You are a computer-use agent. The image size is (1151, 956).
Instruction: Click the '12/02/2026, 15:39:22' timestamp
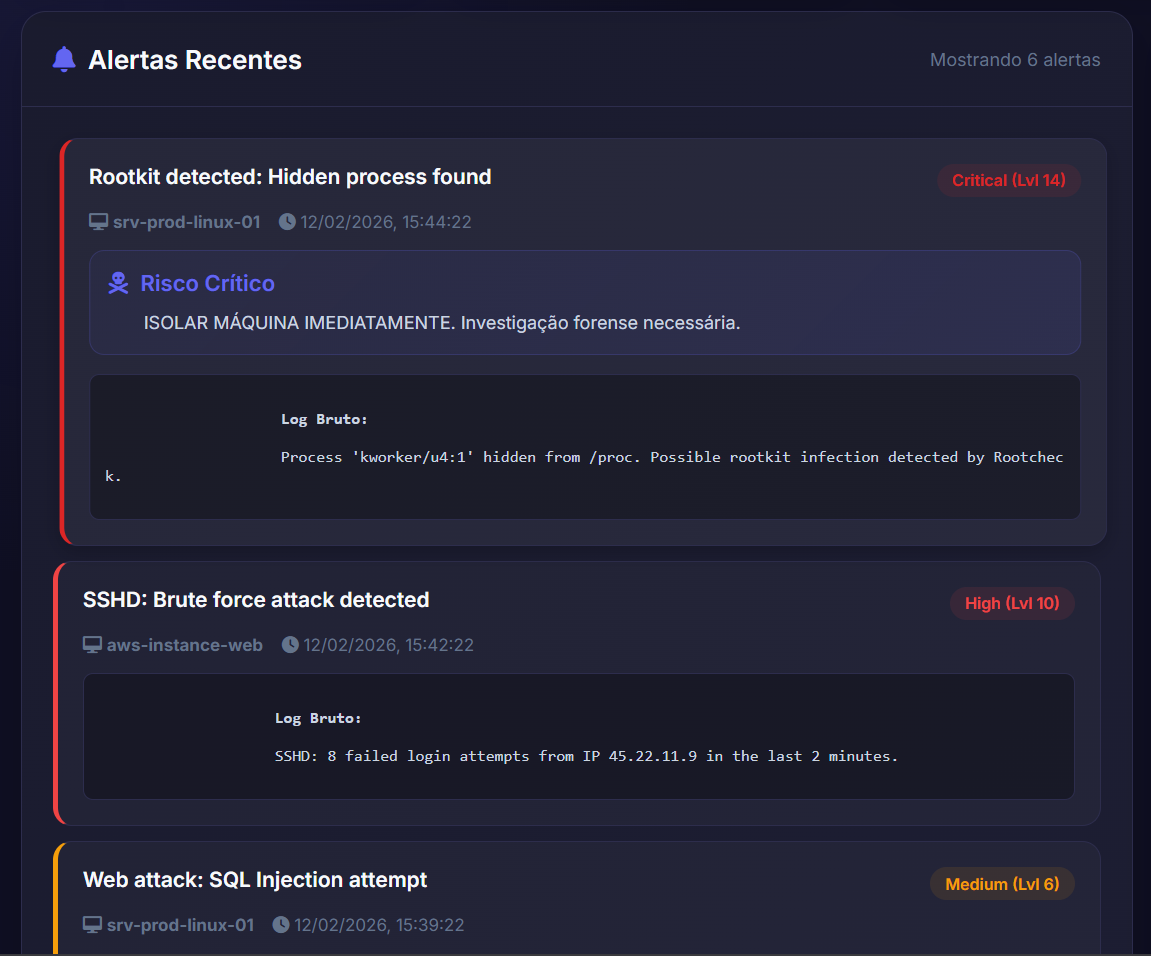pos(380,924)
